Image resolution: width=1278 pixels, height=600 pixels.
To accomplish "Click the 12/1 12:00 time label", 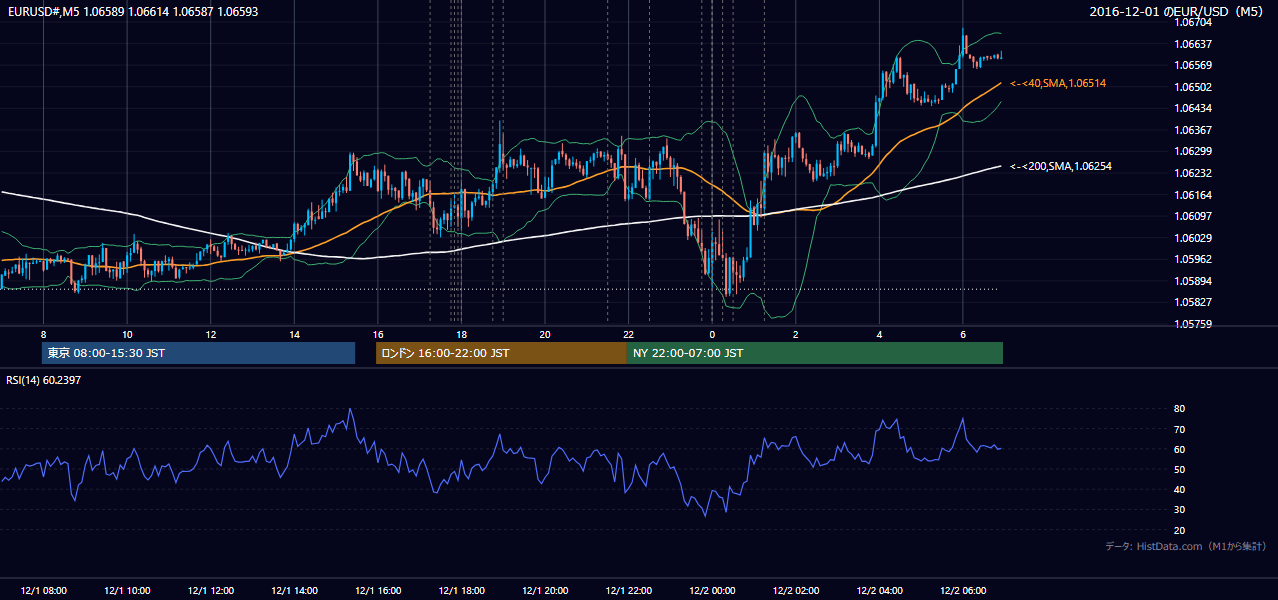I will pos(211,591).
